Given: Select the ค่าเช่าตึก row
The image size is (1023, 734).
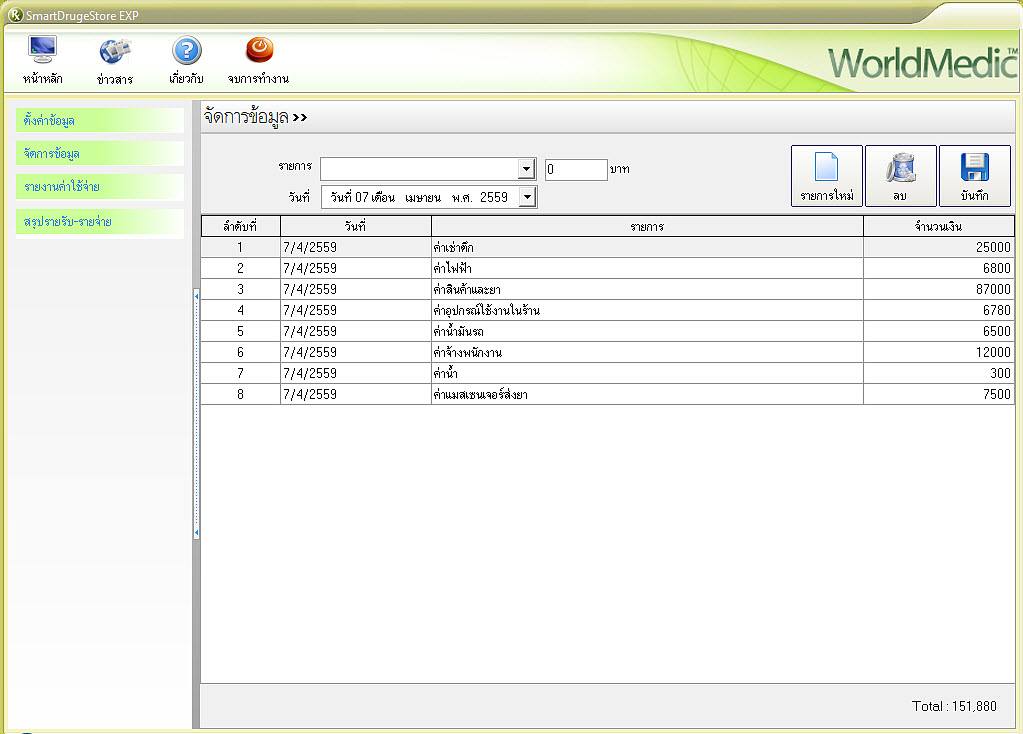Looking at the screenshot, I should click(x=646, y=247).
